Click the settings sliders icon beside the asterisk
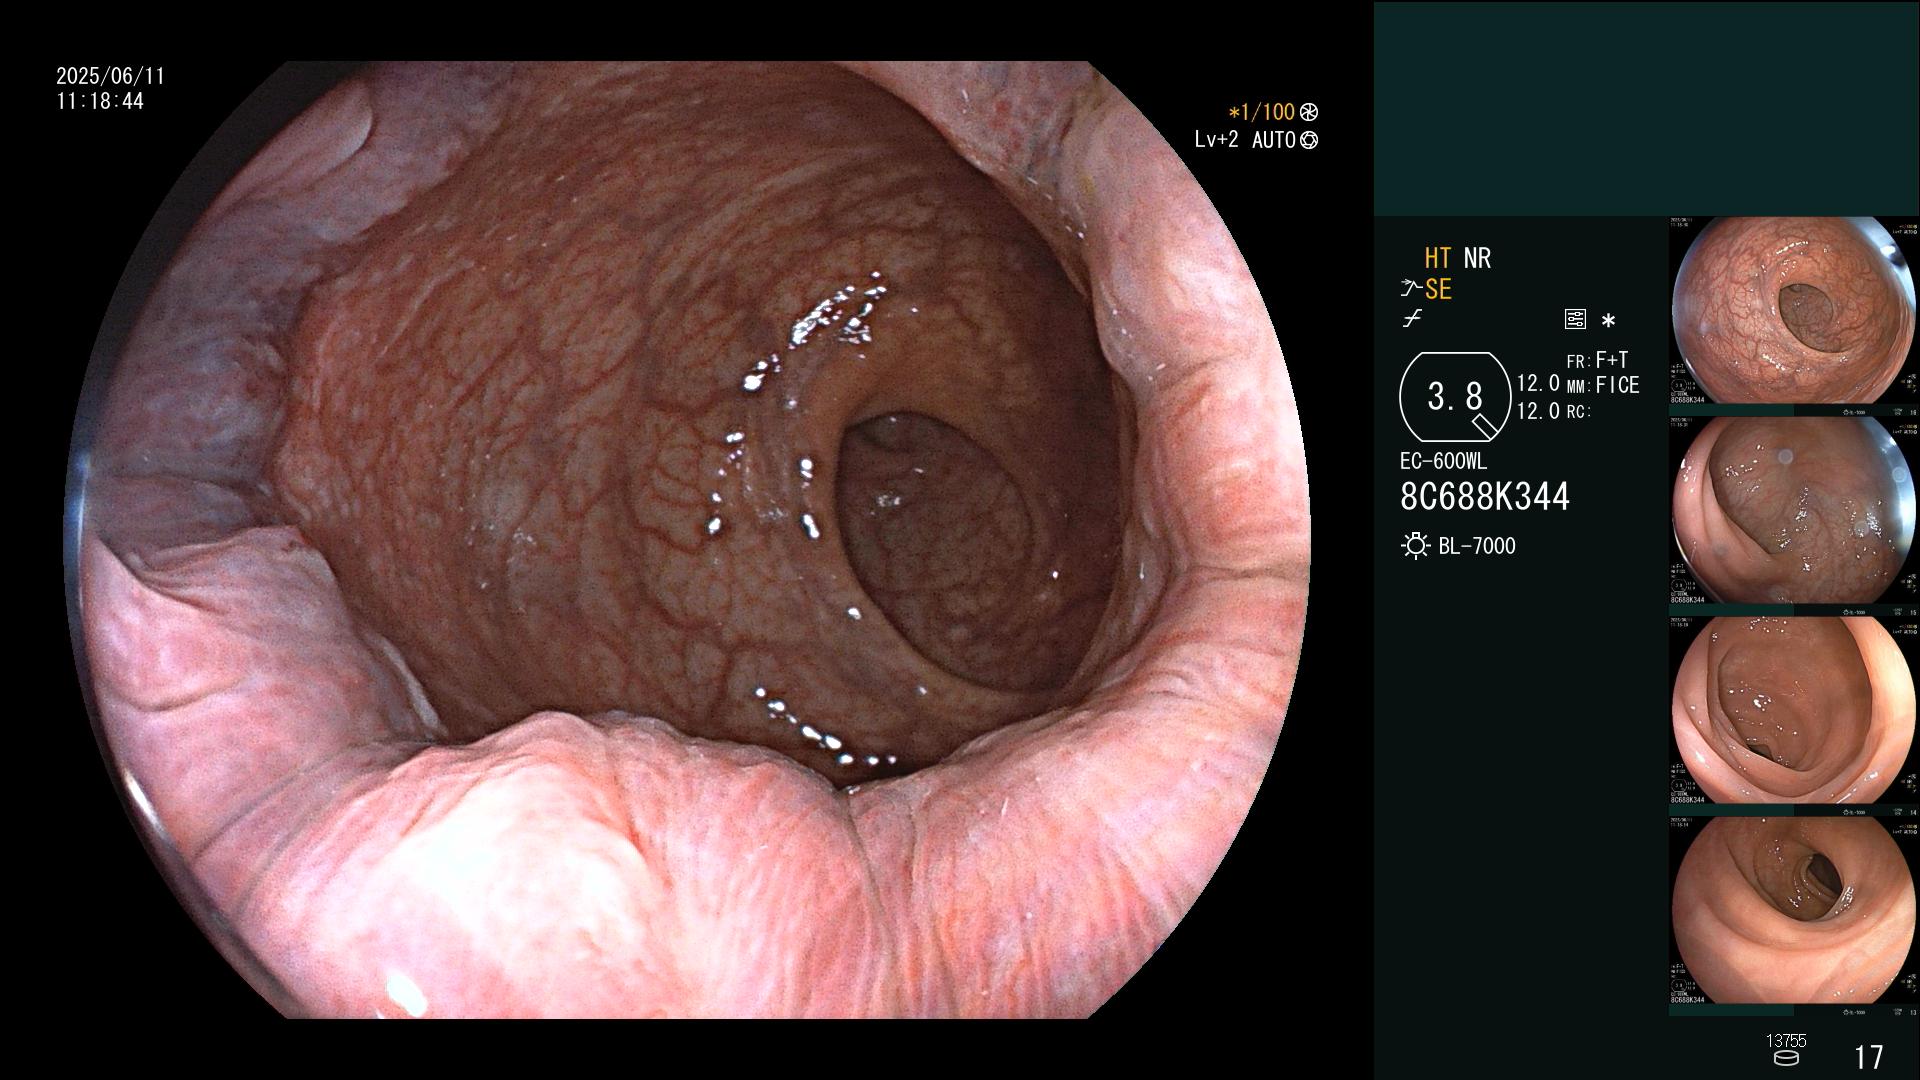Viewport: 1920px width, 1080px height. (1575, 320)
